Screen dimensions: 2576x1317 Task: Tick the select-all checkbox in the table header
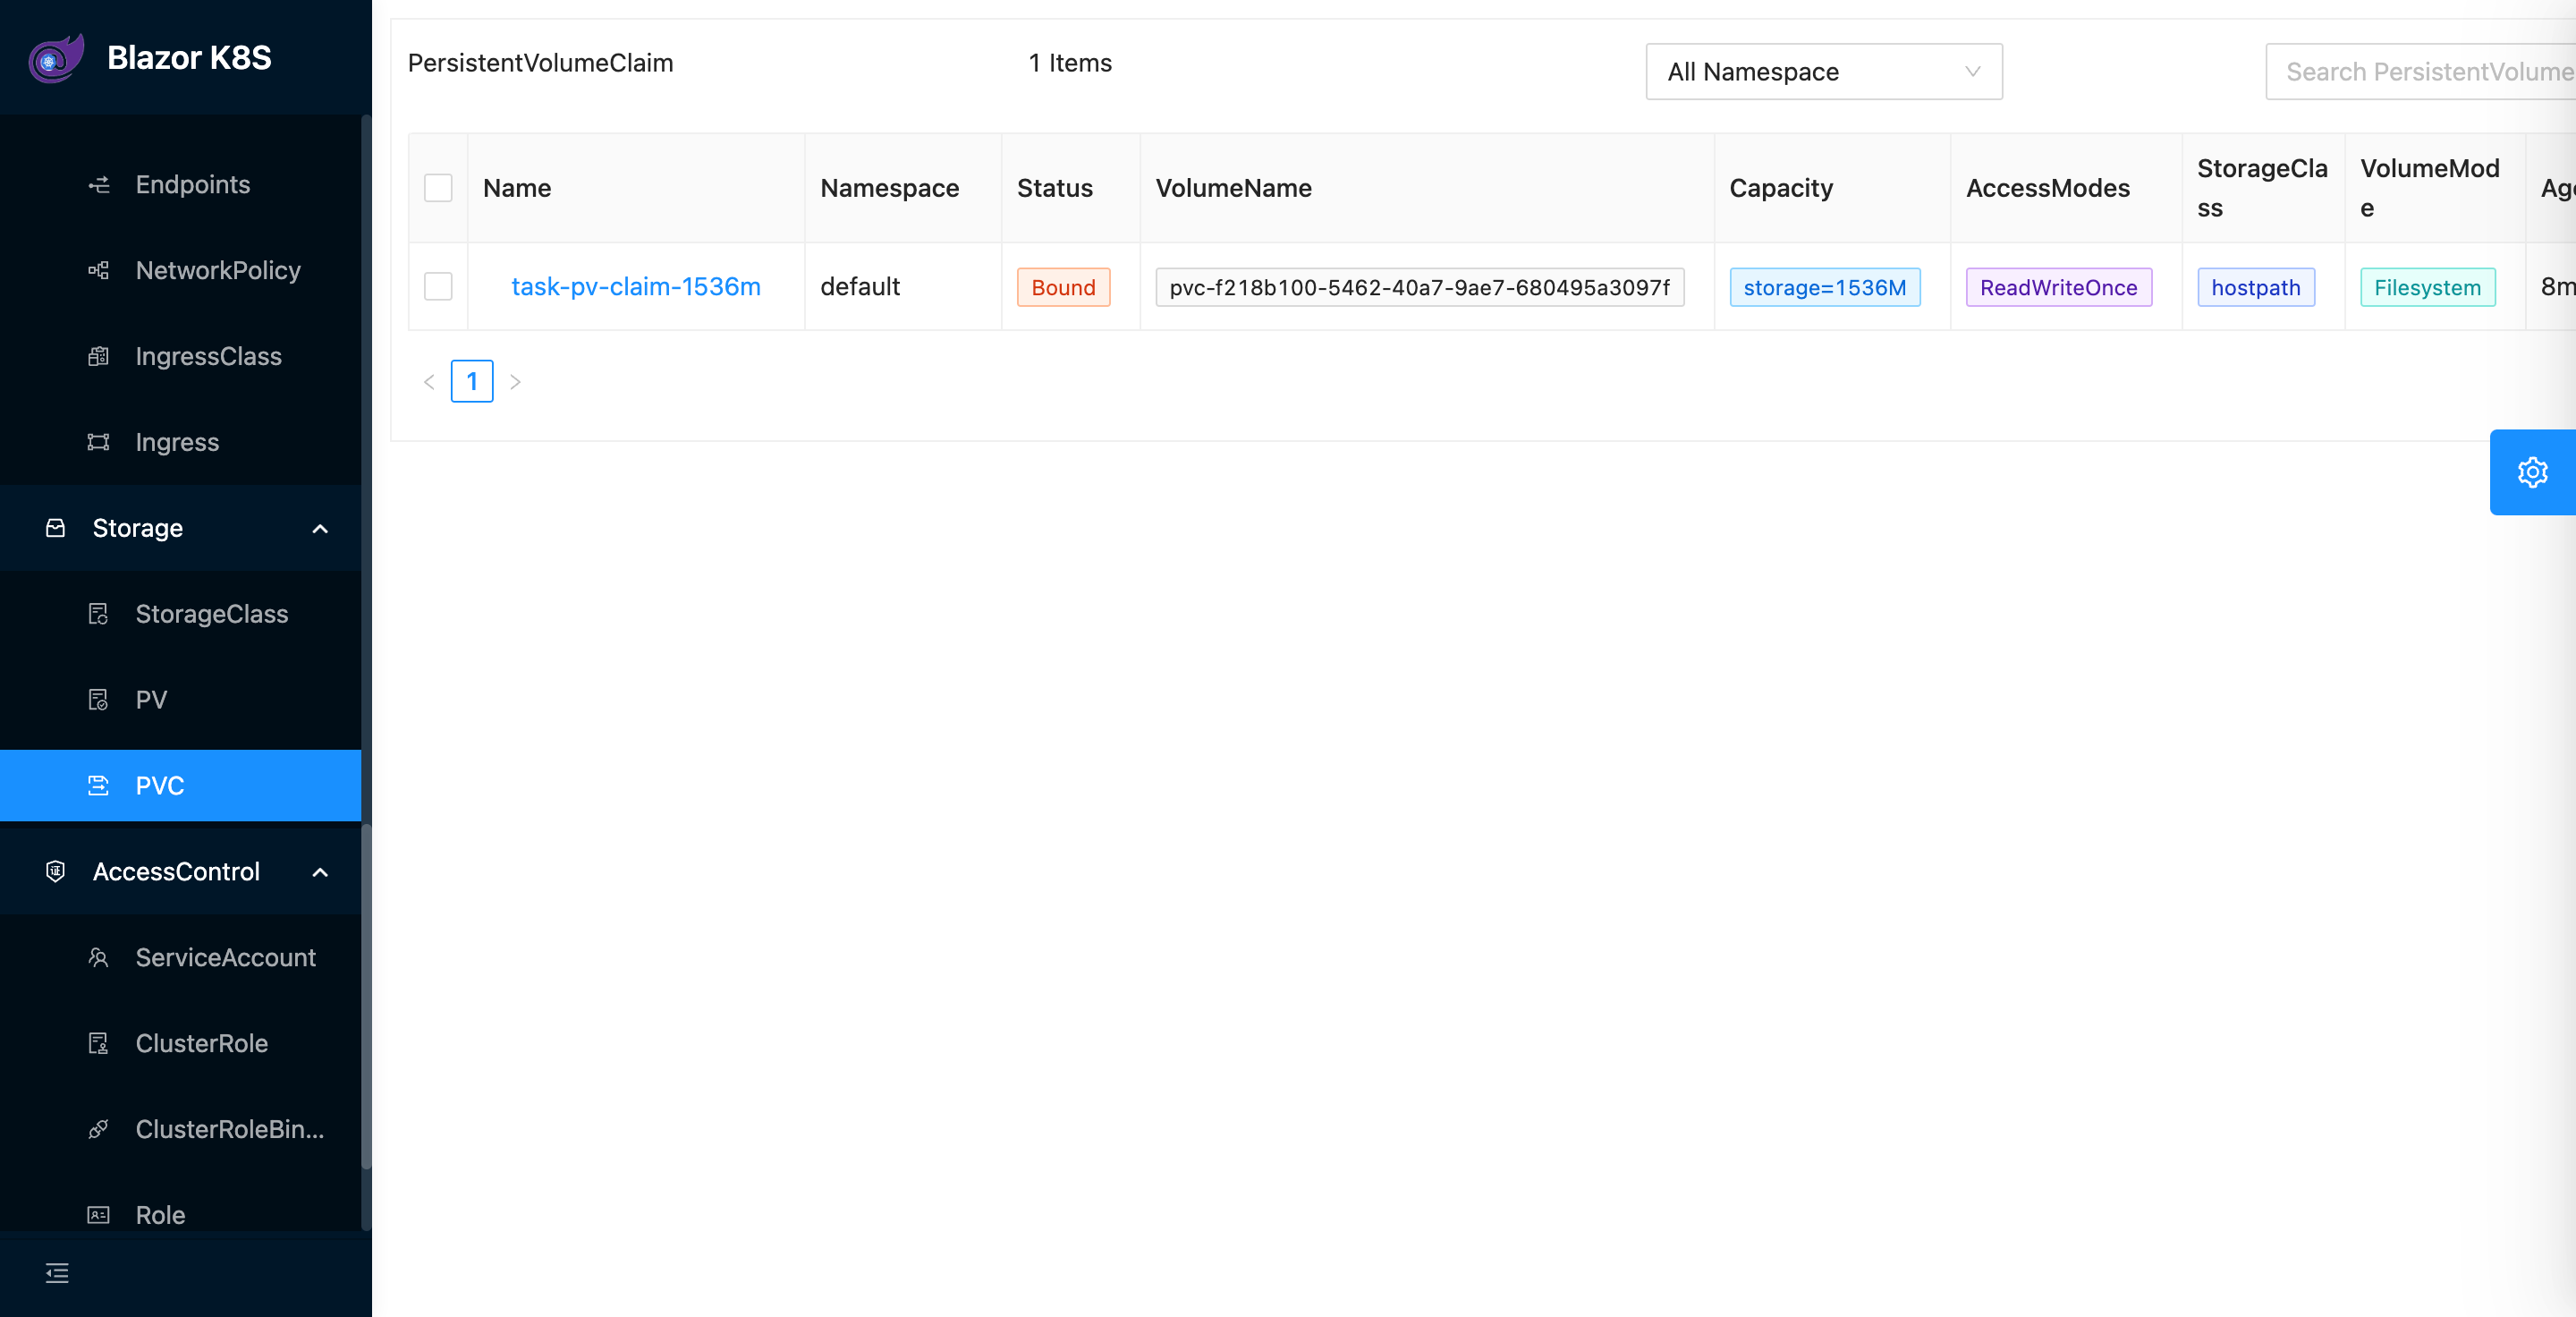coord(438,188)
